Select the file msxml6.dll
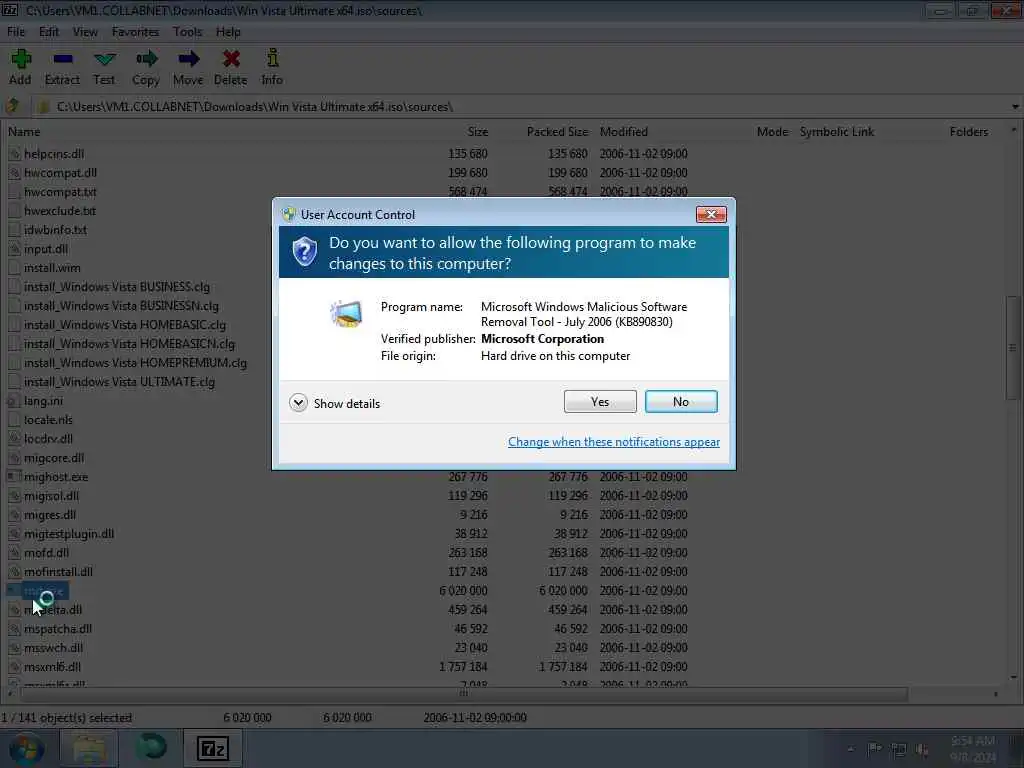Viewport: 1024px width, 768px height. pos(52,667)
